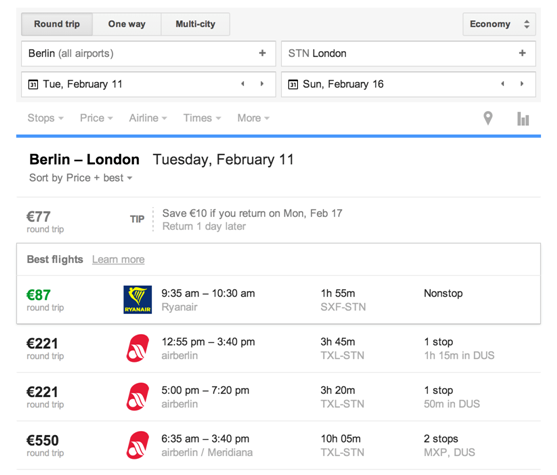Screen dimensions: 557x475
Task: Switch to Multi-city trip type
Action: pos(195,24)
